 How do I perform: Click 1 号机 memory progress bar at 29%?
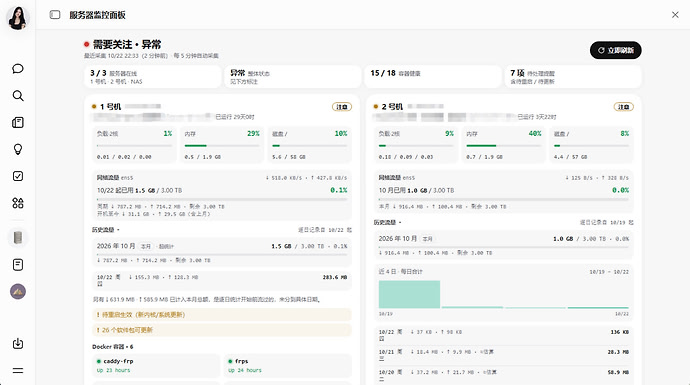(222, 146)
